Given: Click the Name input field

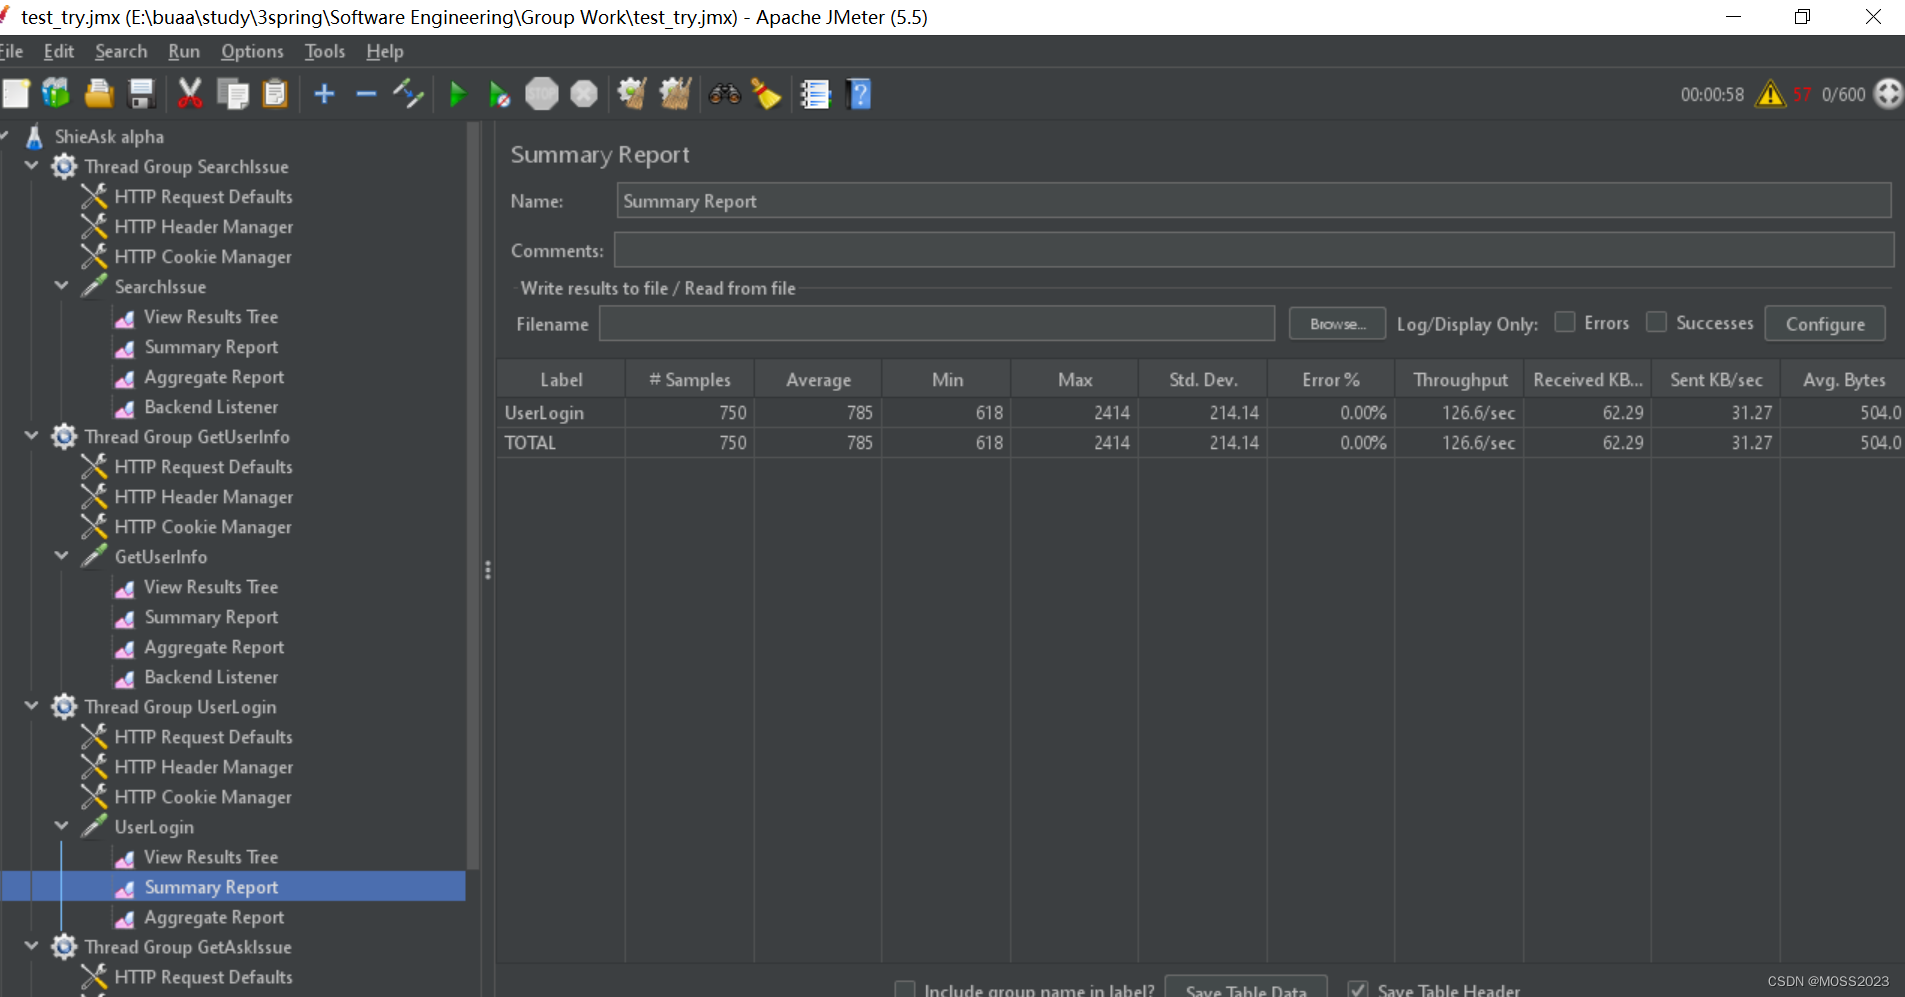Looking at the screenshot, I should click(1254, 201).
